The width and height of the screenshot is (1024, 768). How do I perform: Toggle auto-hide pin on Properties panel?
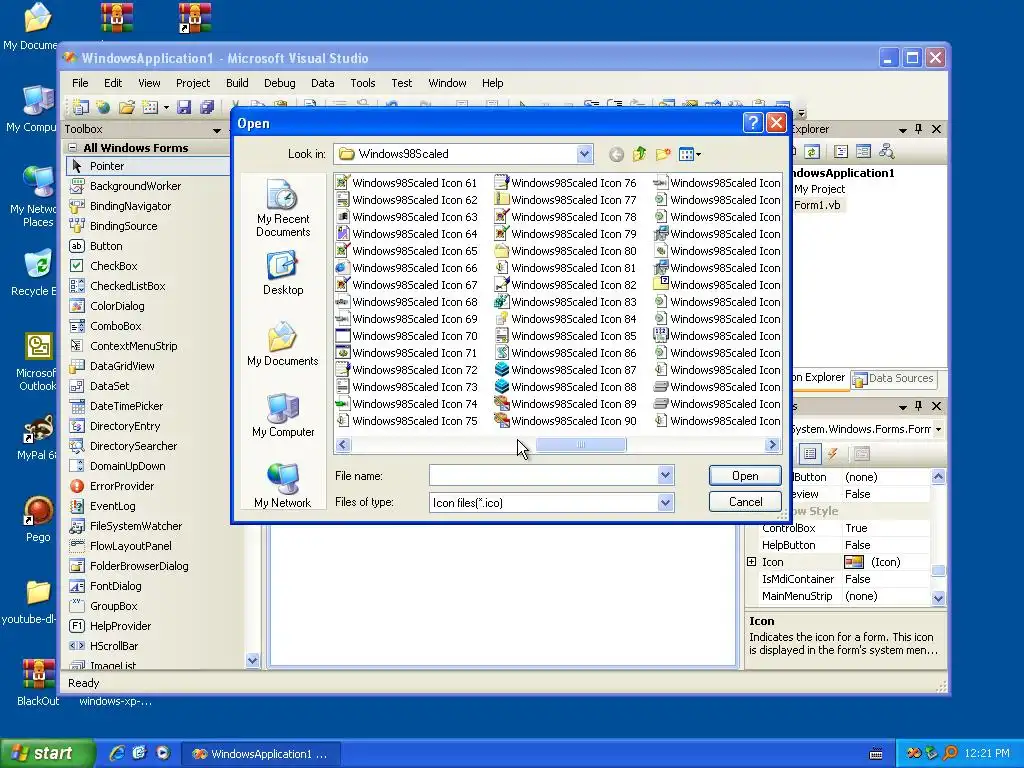coord(918,406)
